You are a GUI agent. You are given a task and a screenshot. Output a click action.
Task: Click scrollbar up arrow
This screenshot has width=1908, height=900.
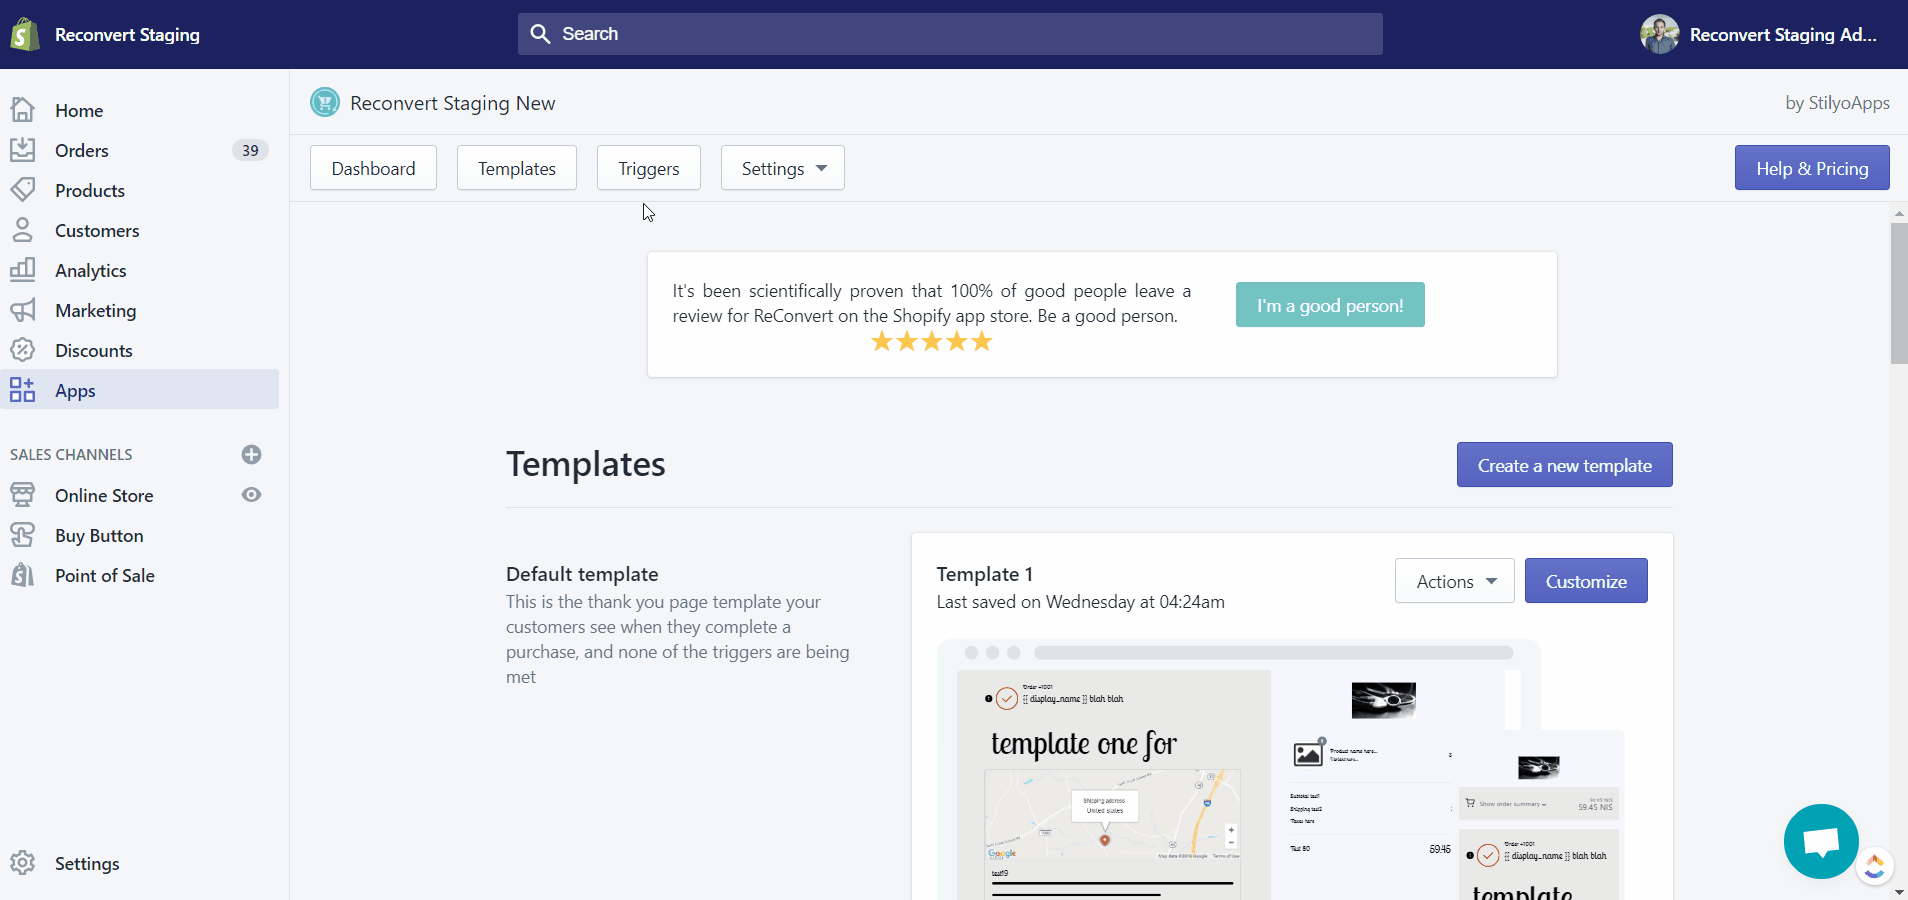coord(1899,213)
